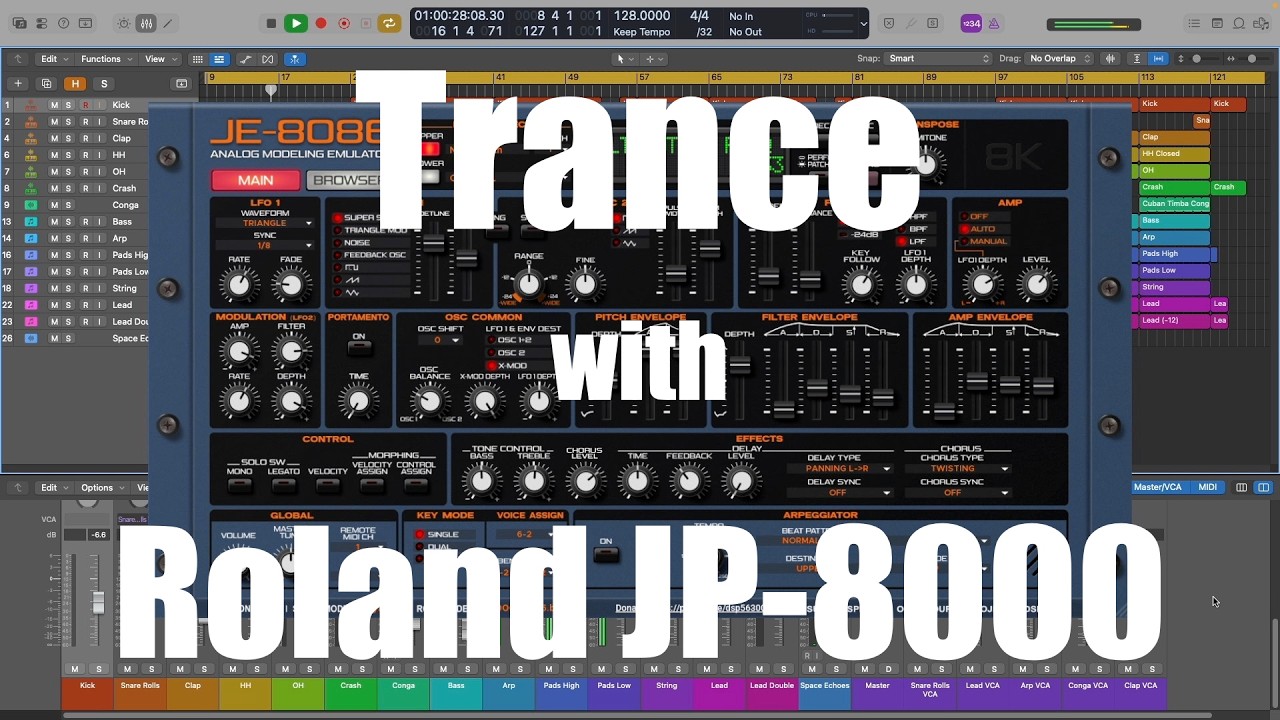Select the X-MOD radio in OSC Common

[x=491, y=366]
